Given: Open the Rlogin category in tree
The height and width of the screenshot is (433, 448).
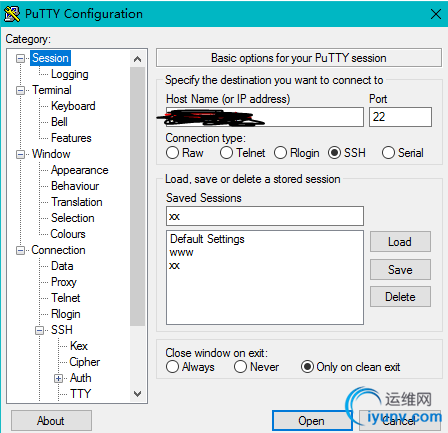Looking at the screenshot, I should coord(66,314).
